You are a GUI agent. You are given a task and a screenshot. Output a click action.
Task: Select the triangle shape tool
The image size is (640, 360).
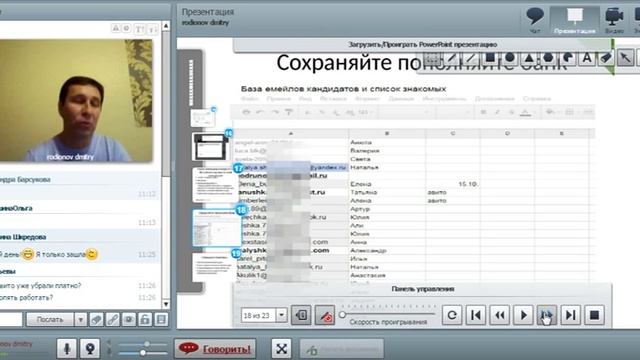[x=529, y=58]
